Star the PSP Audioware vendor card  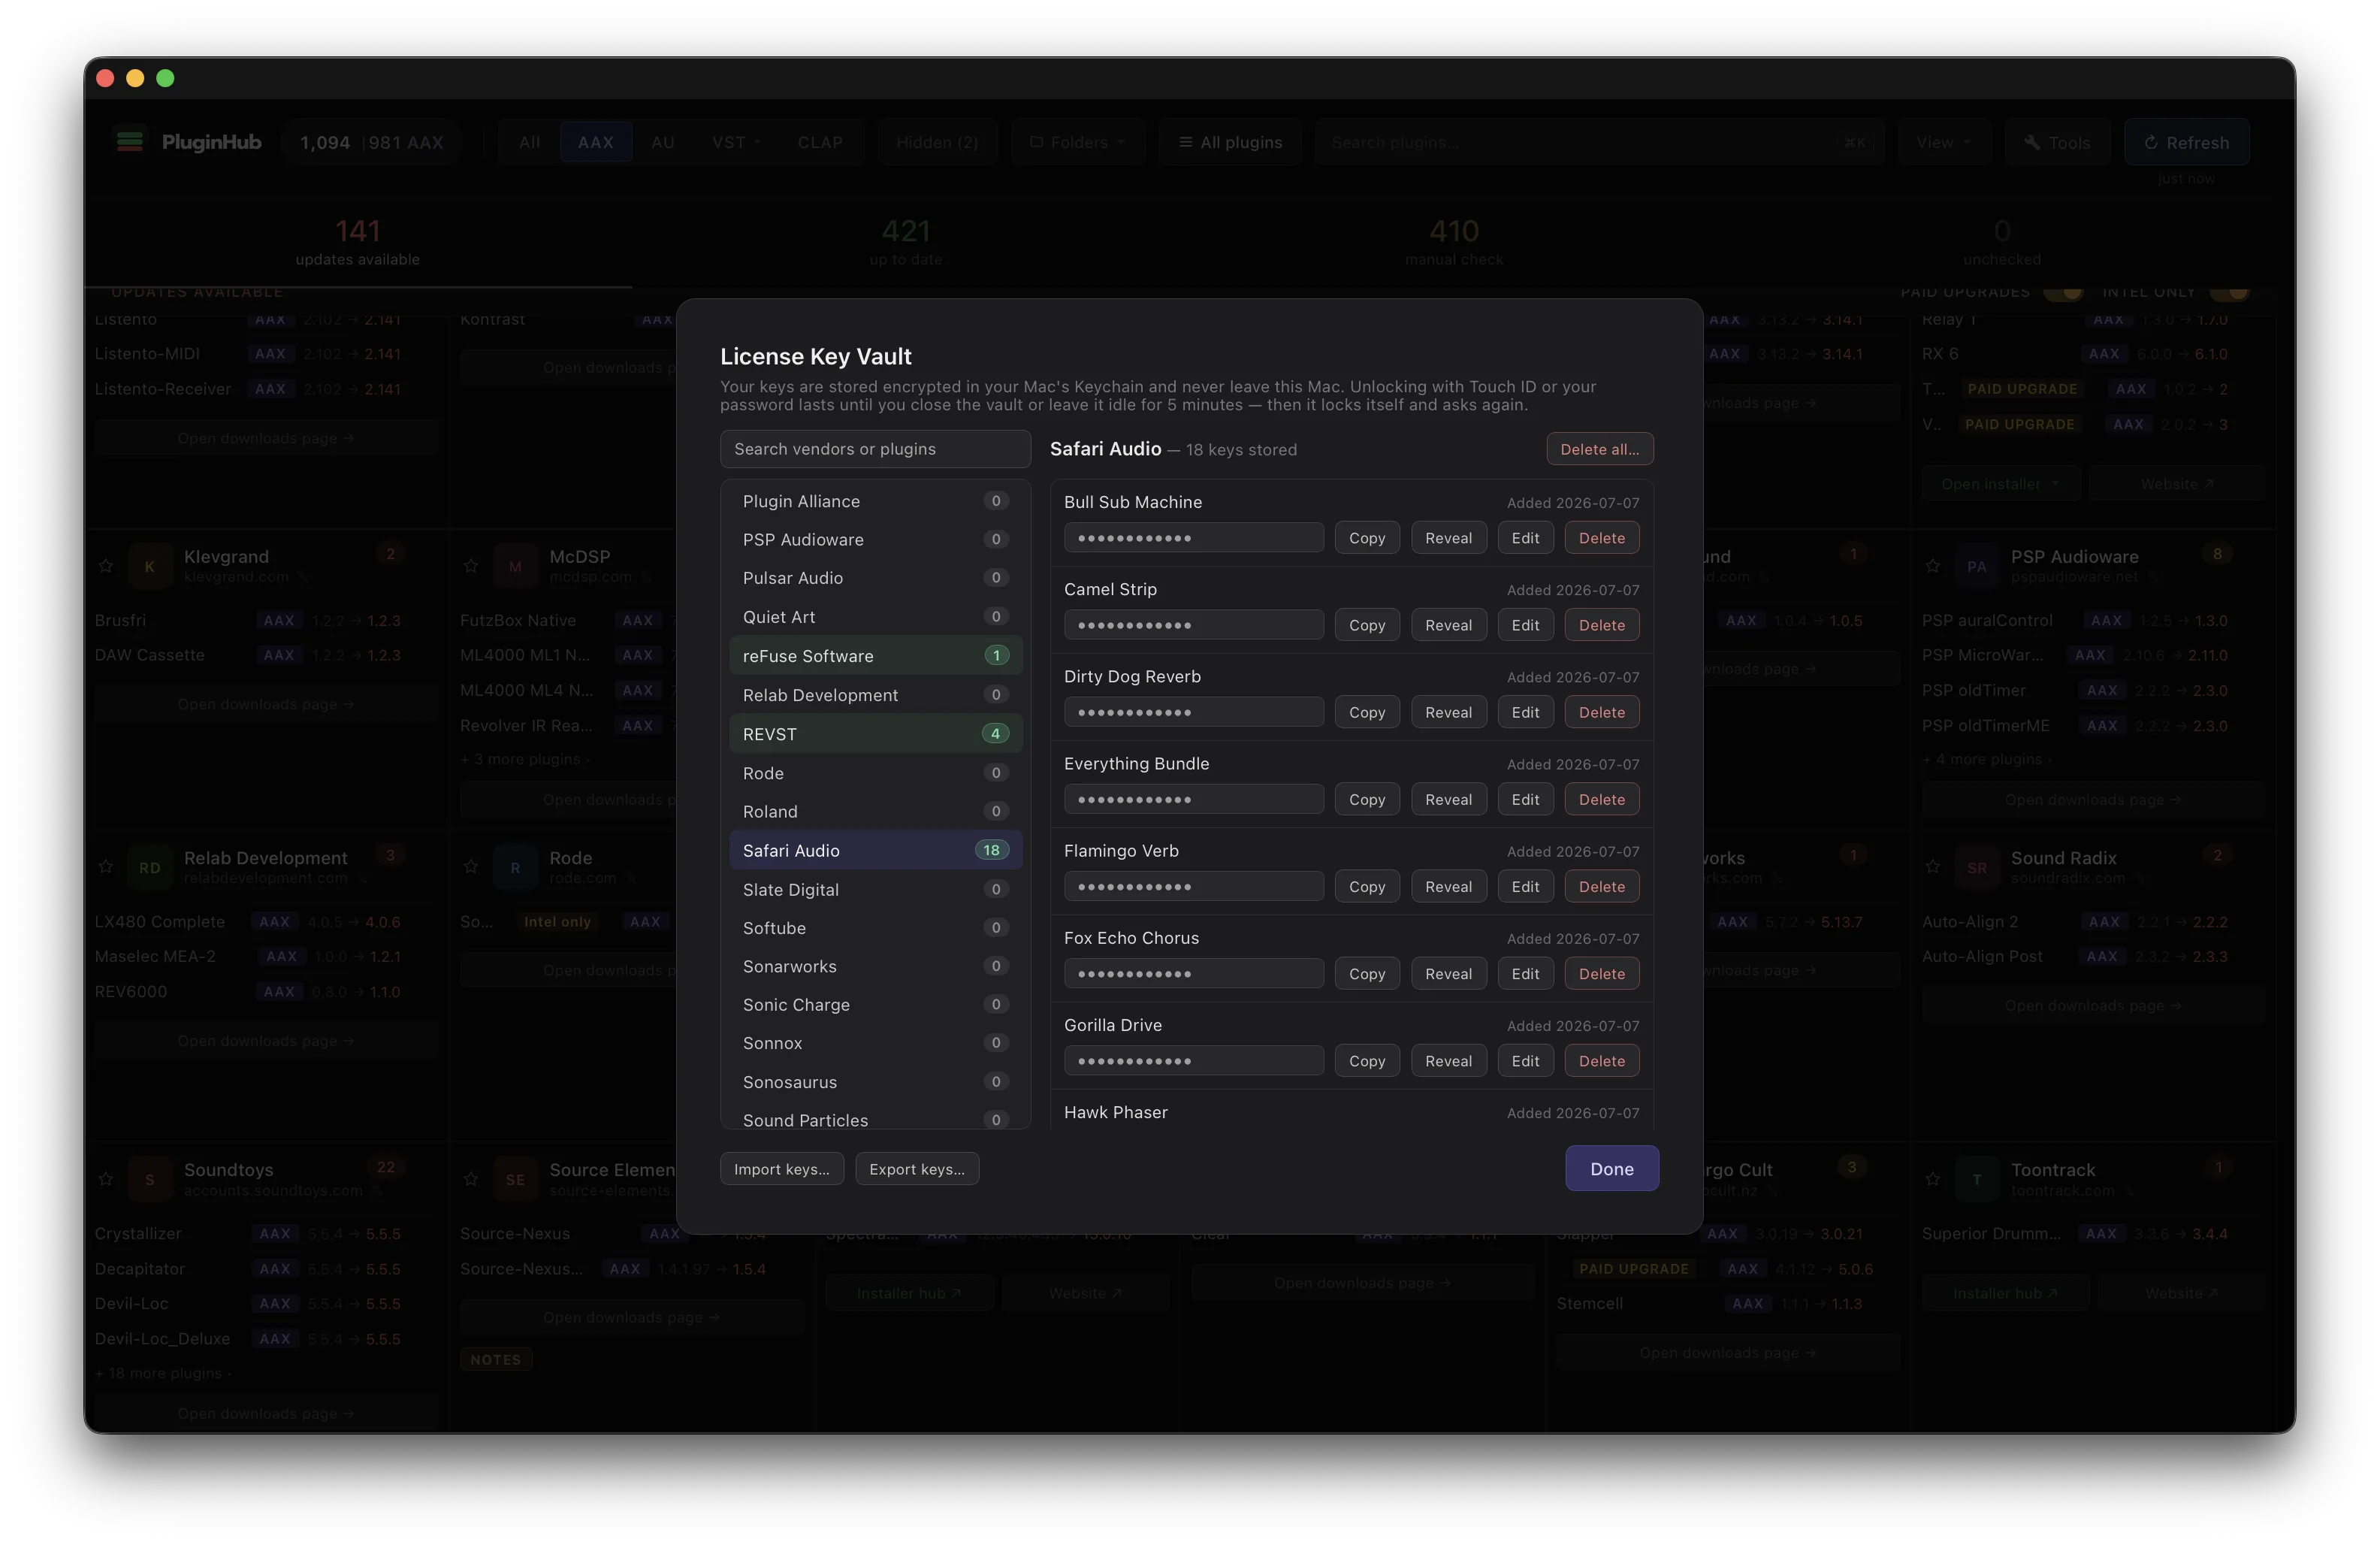(1933, 566)
